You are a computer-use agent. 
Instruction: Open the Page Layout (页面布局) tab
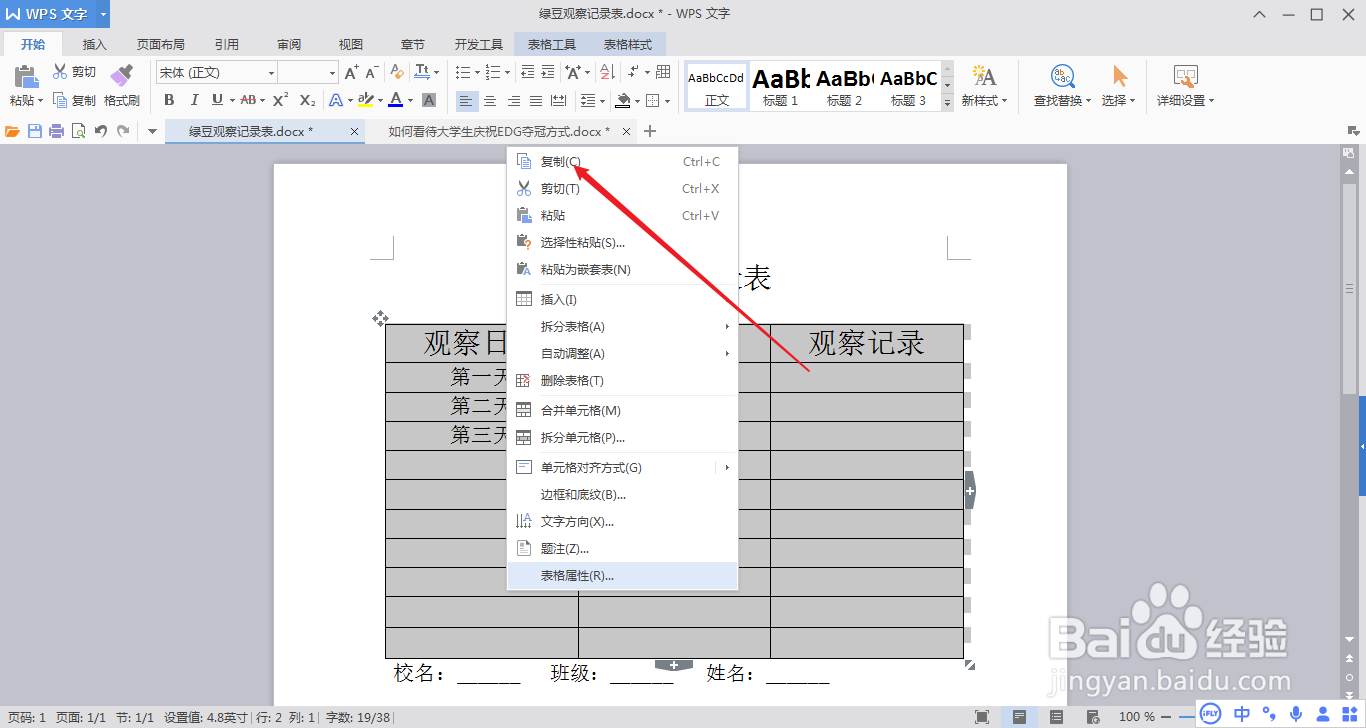click(x=161, y=44)
